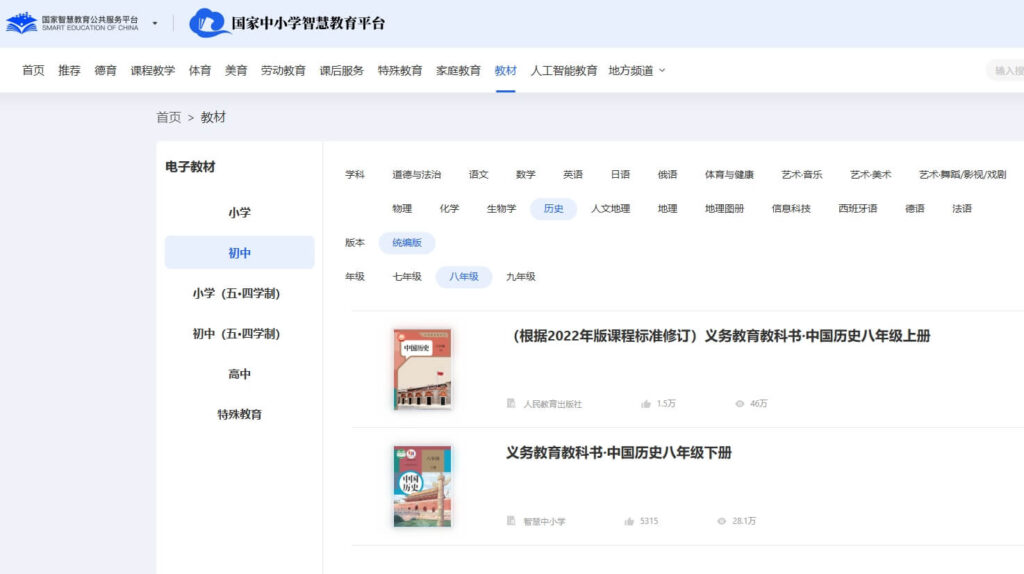The image size is (1024, 574).
Task: Choose the 地理 subject filter
Action: tap(667, 209)
